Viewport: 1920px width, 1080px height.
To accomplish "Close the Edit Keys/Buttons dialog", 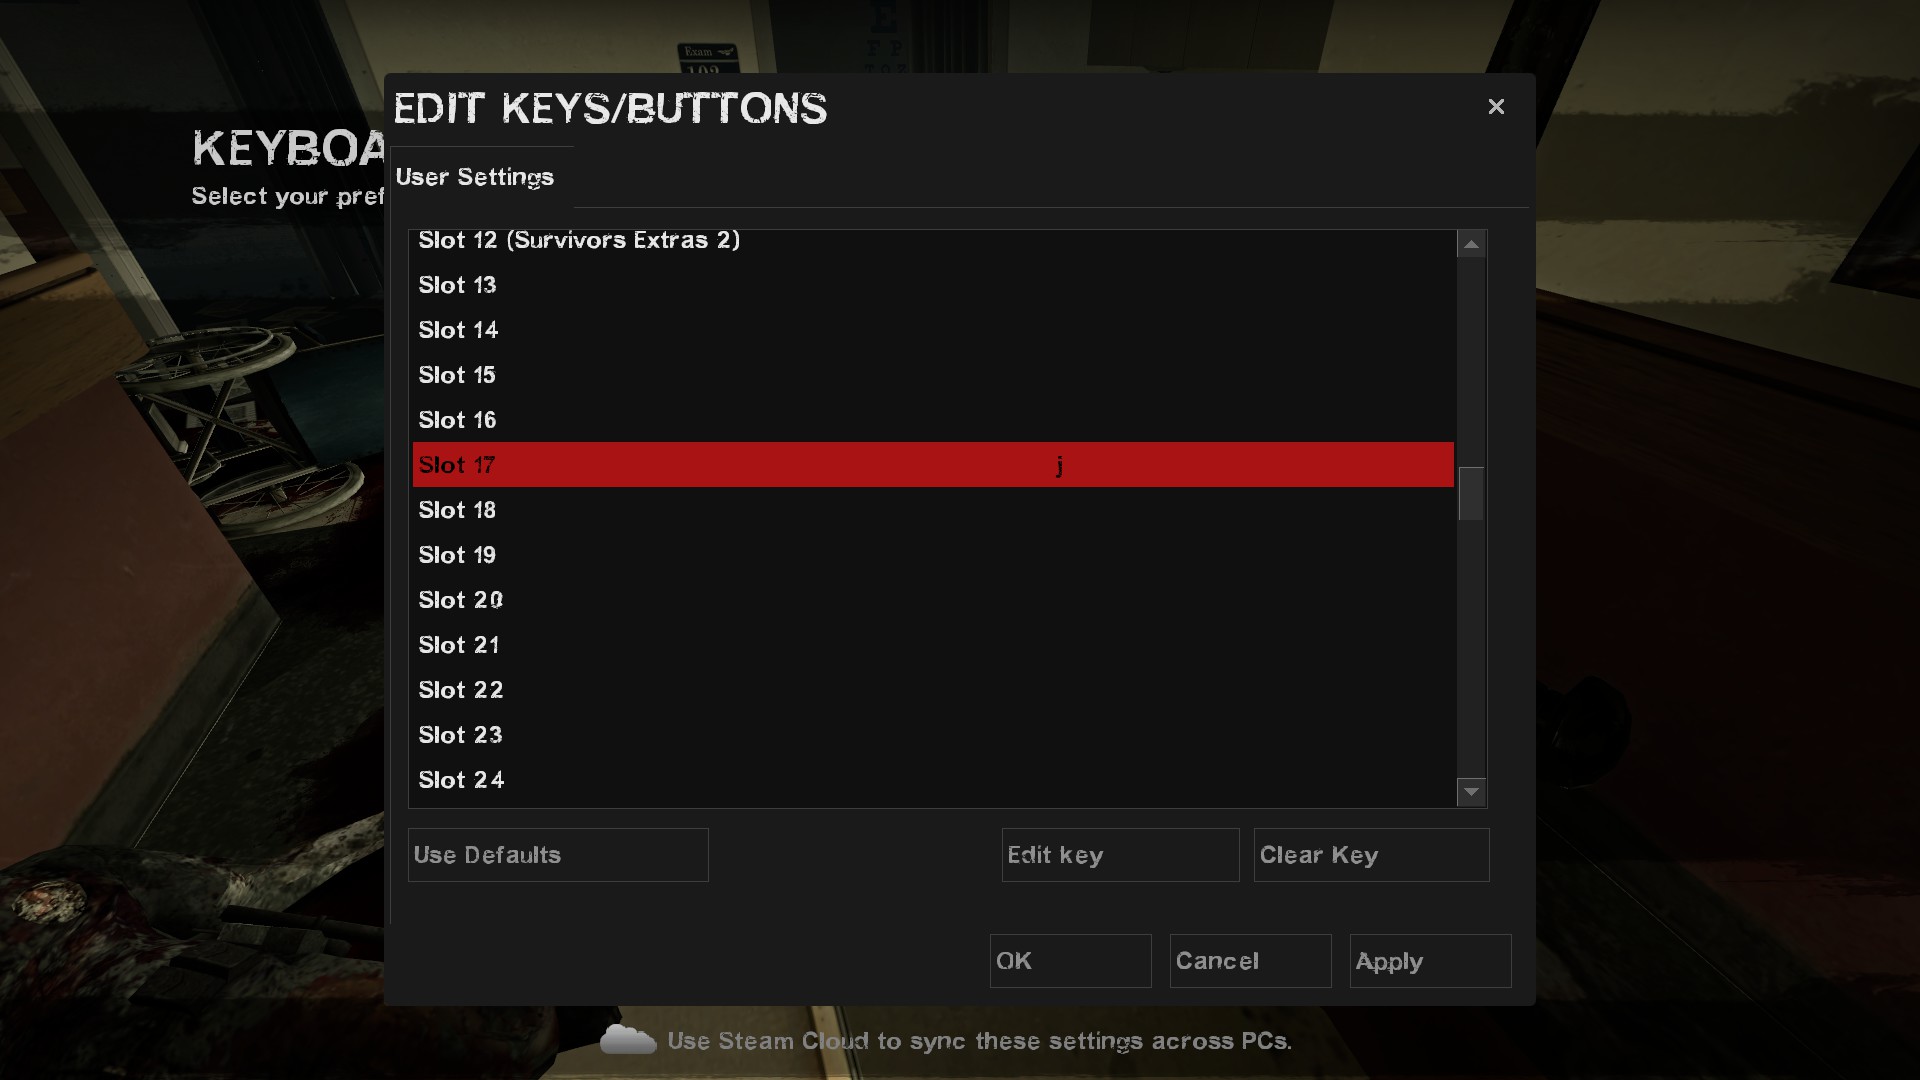I will click(x=1496, y=107).
